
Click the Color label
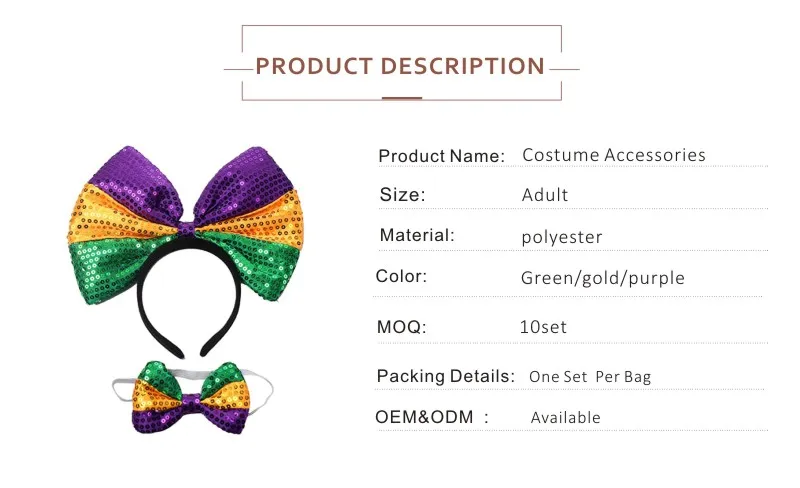401,276
